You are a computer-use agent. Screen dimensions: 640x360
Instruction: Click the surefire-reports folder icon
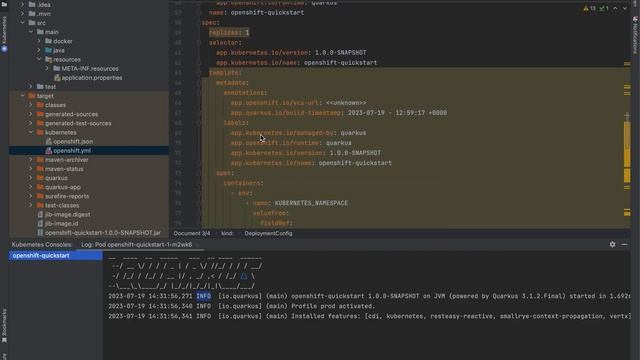click(x=40, y=196)
